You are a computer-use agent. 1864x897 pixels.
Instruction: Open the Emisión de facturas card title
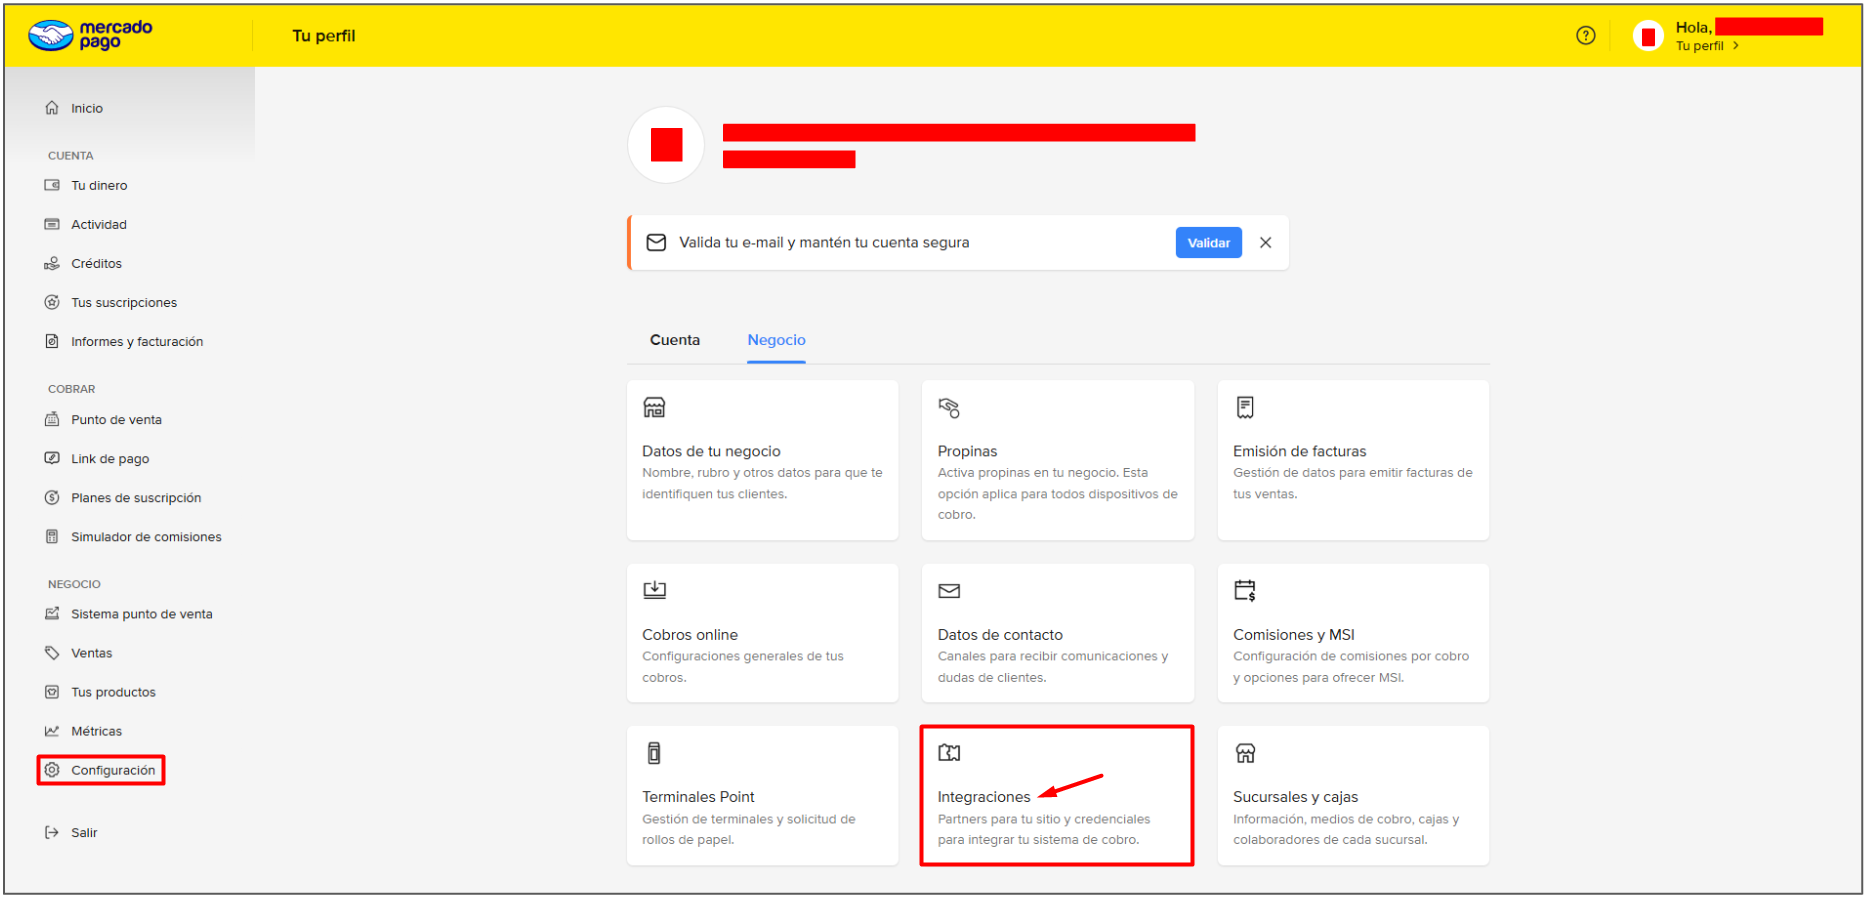point(1299,451)
